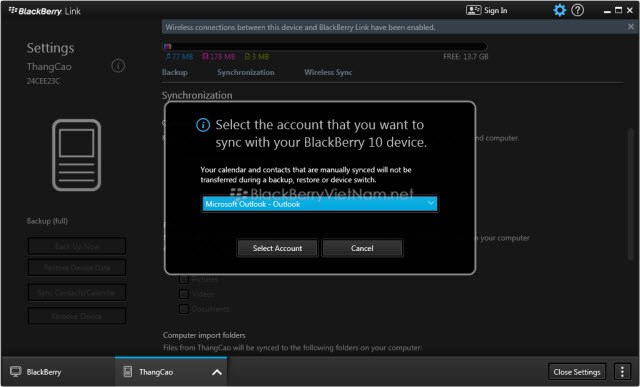The height and width of the screenshot is (387, 640).
Task: Toggle the Documents checkbox
Action: click(184, 309)
